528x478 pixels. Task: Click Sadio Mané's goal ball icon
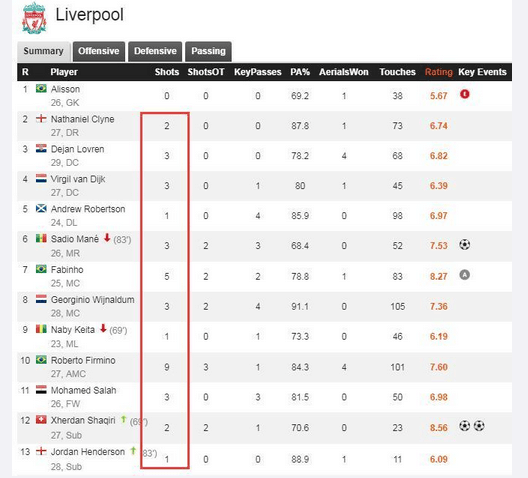(x=465, y=244)
